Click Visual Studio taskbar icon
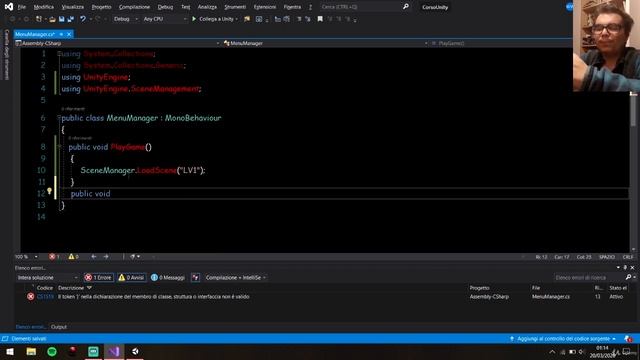The image size is (640, 360). click(114, 351)
